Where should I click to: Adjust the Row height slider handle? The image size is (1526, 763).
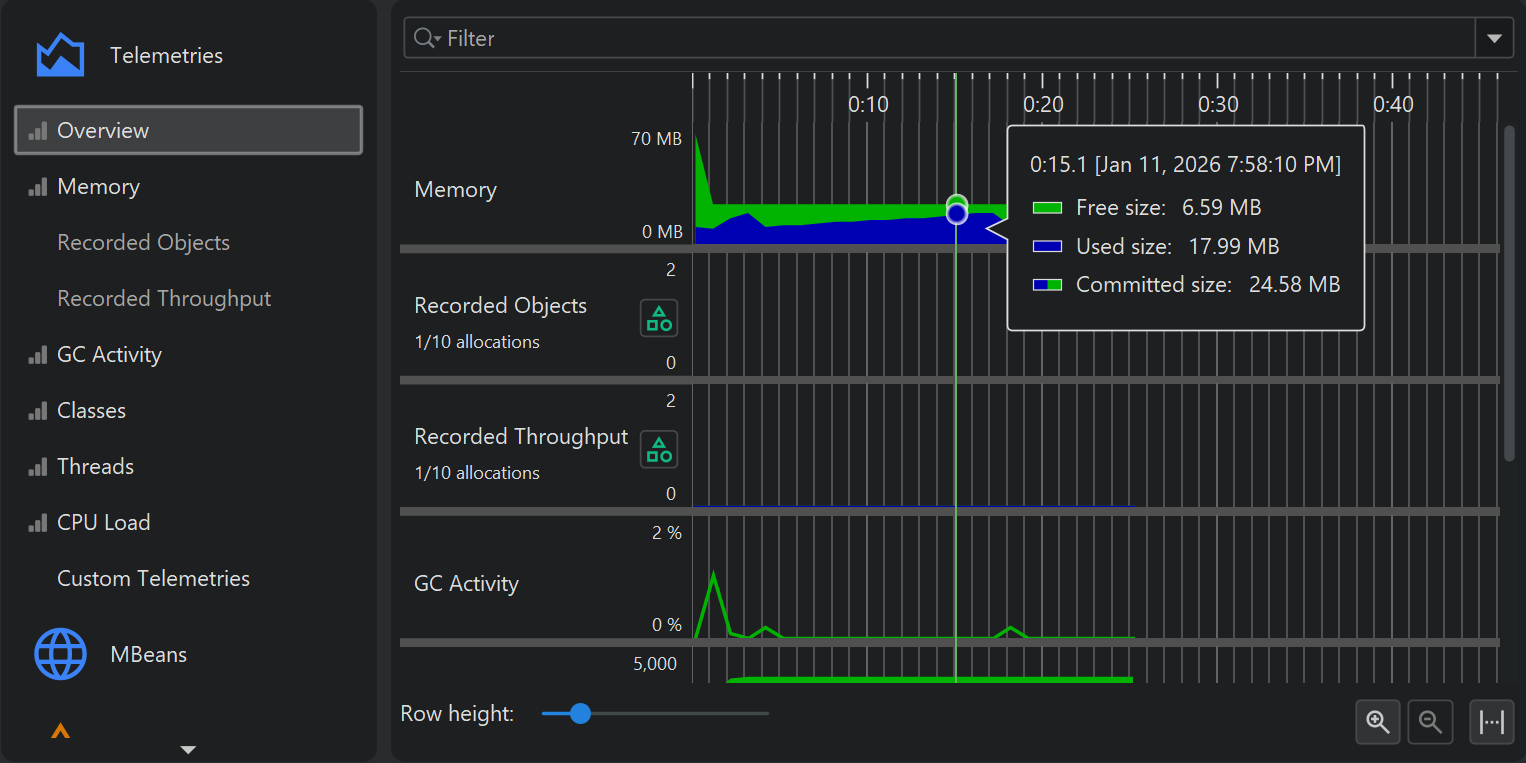(x=580, y=714)
